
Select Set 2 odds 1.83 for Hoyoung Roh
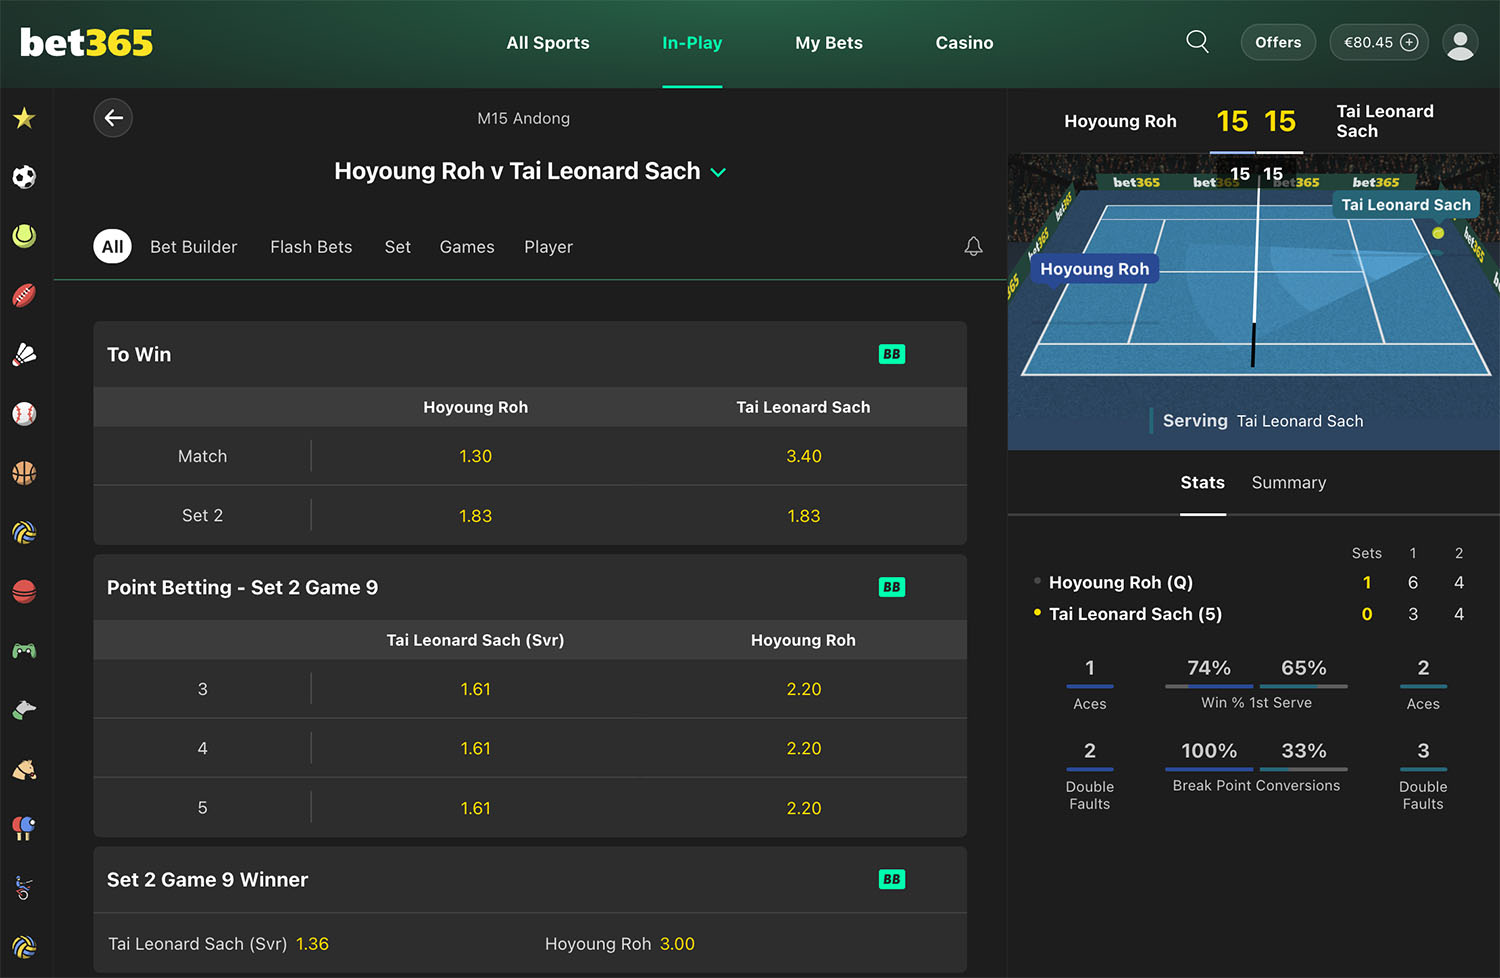(x=476, y=516)
